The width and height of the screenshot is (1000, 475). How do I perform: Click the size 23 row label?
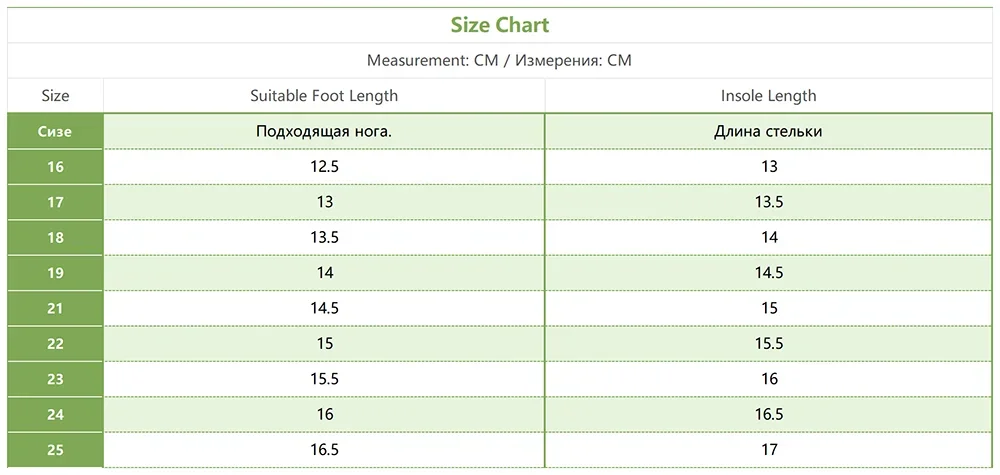[55, 379]
